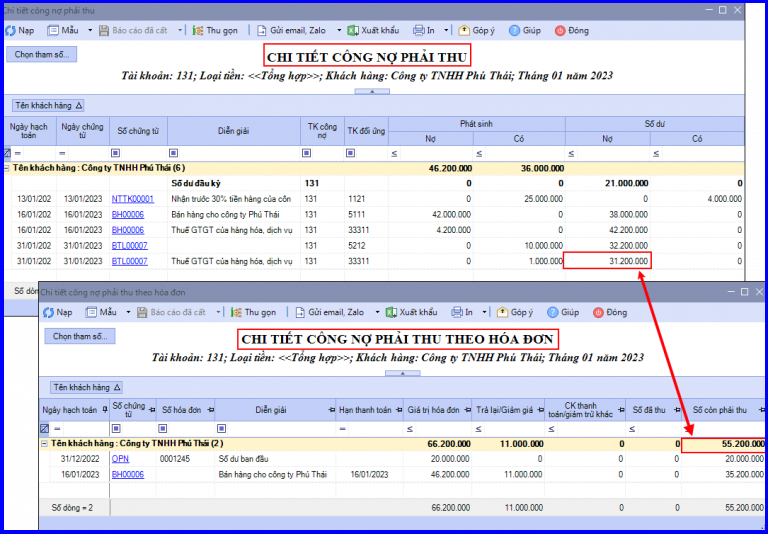Open Góp ý feedback icon in lower toolbar

click(x=503, y=312)
